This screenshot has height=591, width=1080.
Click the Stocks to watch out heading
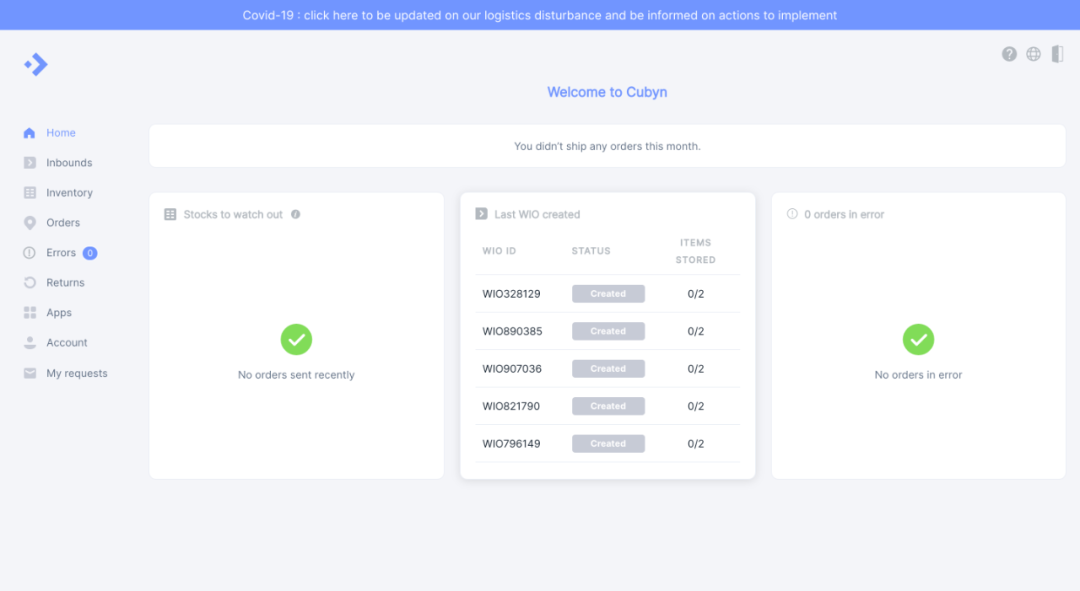point(233,214)
